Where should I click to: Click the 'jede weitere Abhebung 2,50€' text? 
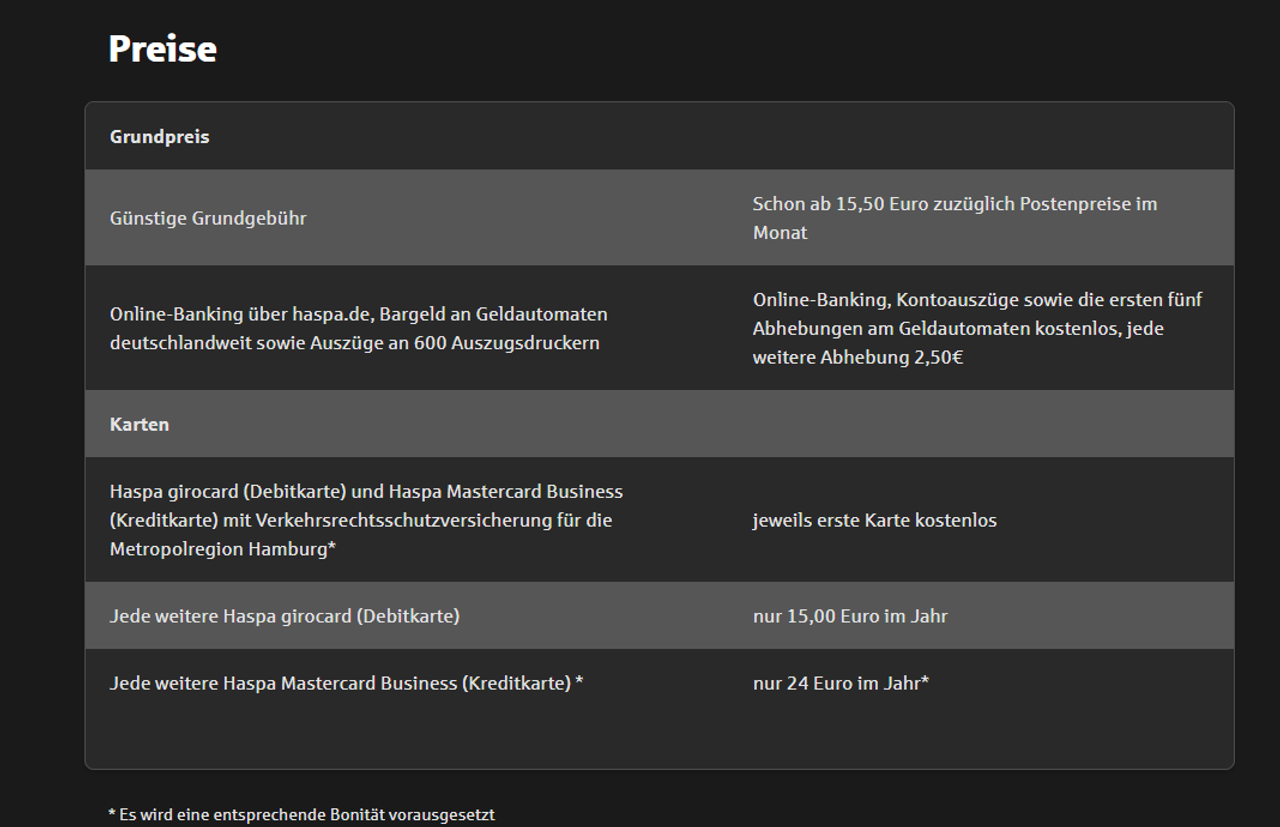858,357
